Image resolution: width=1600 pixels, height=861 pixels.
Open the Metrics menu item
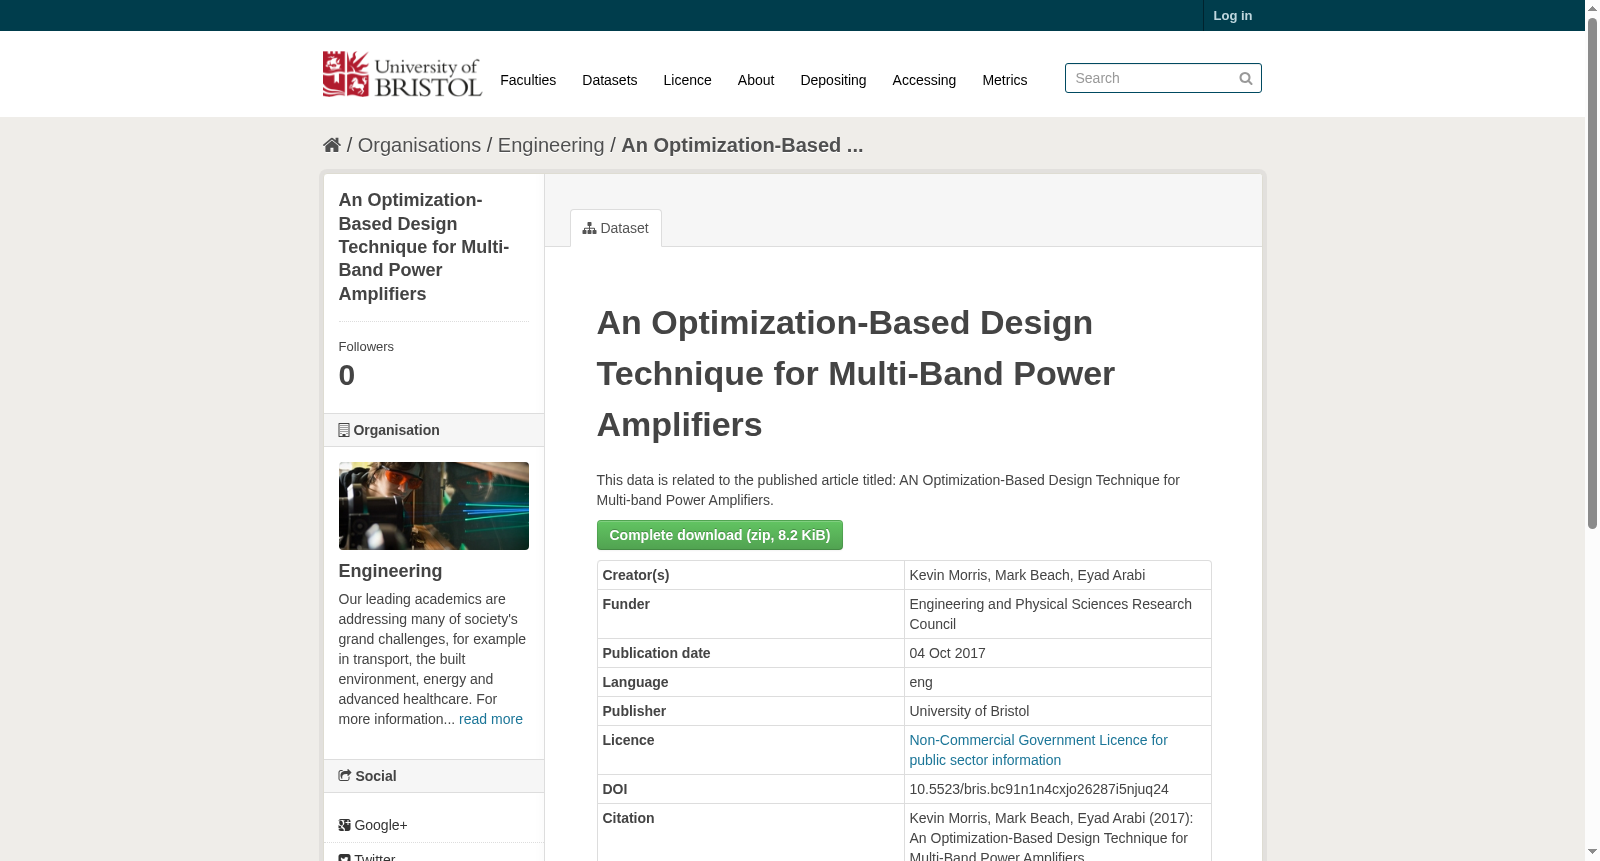point(1005,80)
